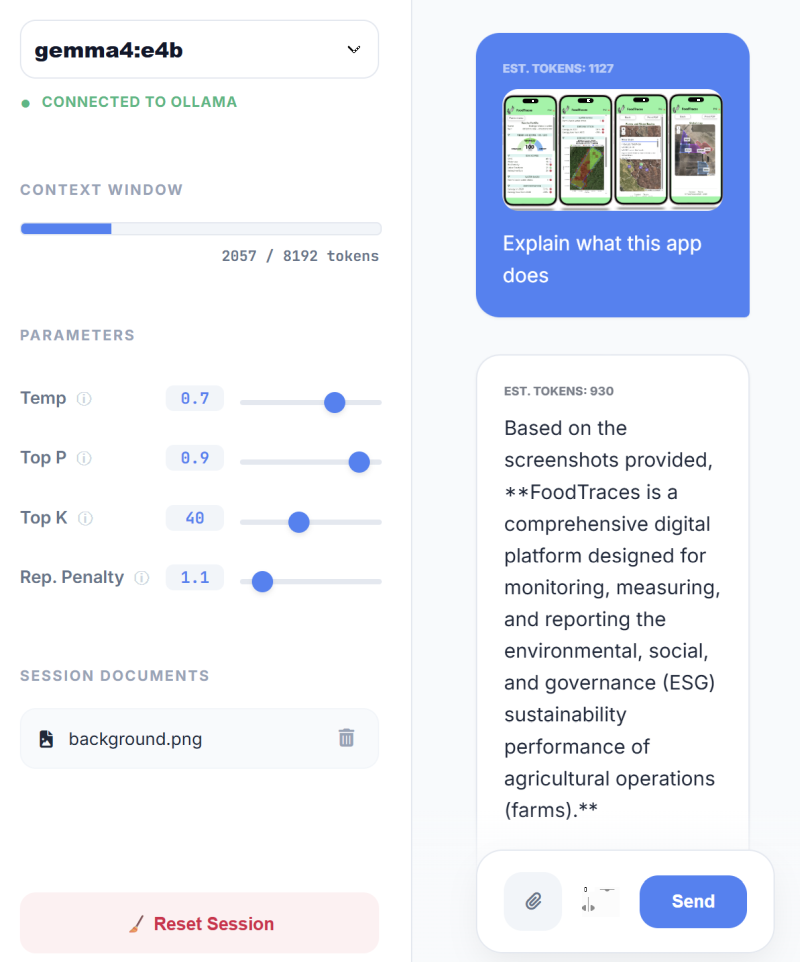Image resolution: width=800 pixels, height=962 pixels.
Task: Click the Reset Session button text
Action: 213,924
